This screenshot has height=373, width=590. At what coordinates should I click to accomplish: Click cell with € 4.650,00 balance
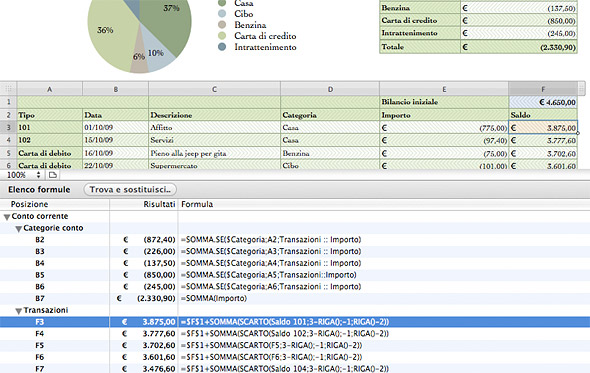(543, 102)
